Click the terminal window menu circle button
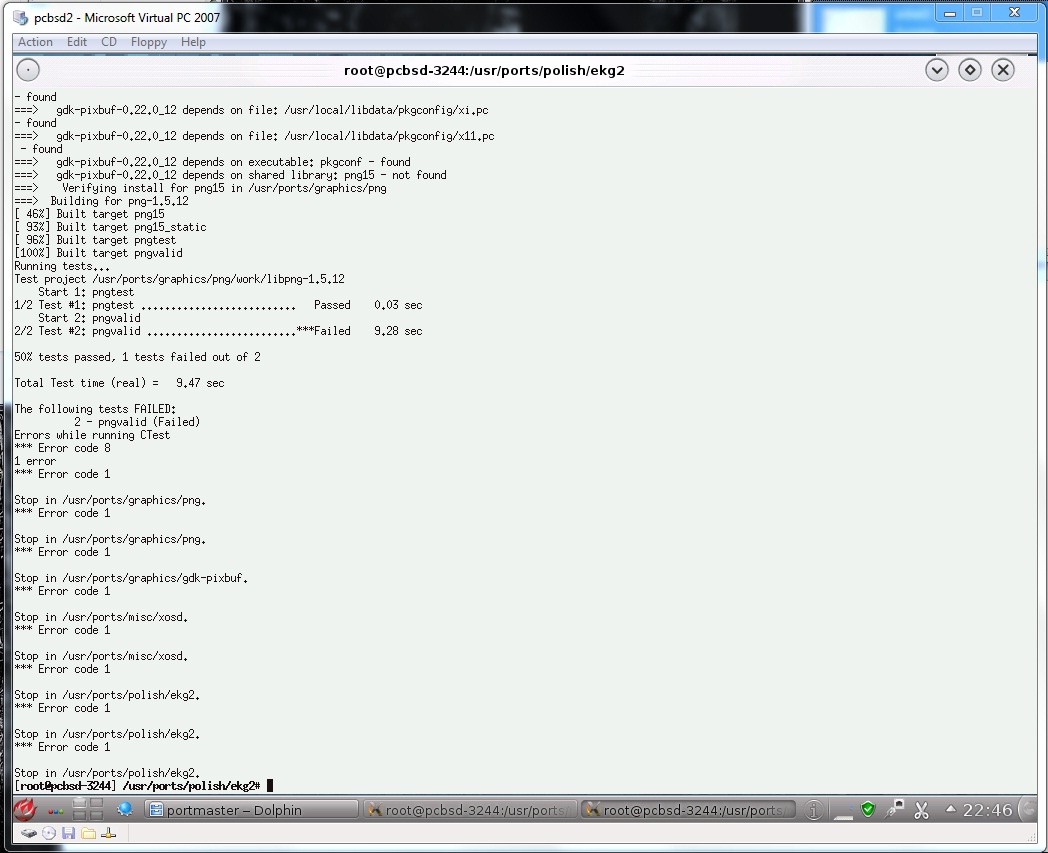Viewport: 1048px width, 853px height. pyautogui.click(x=28, y=70)
